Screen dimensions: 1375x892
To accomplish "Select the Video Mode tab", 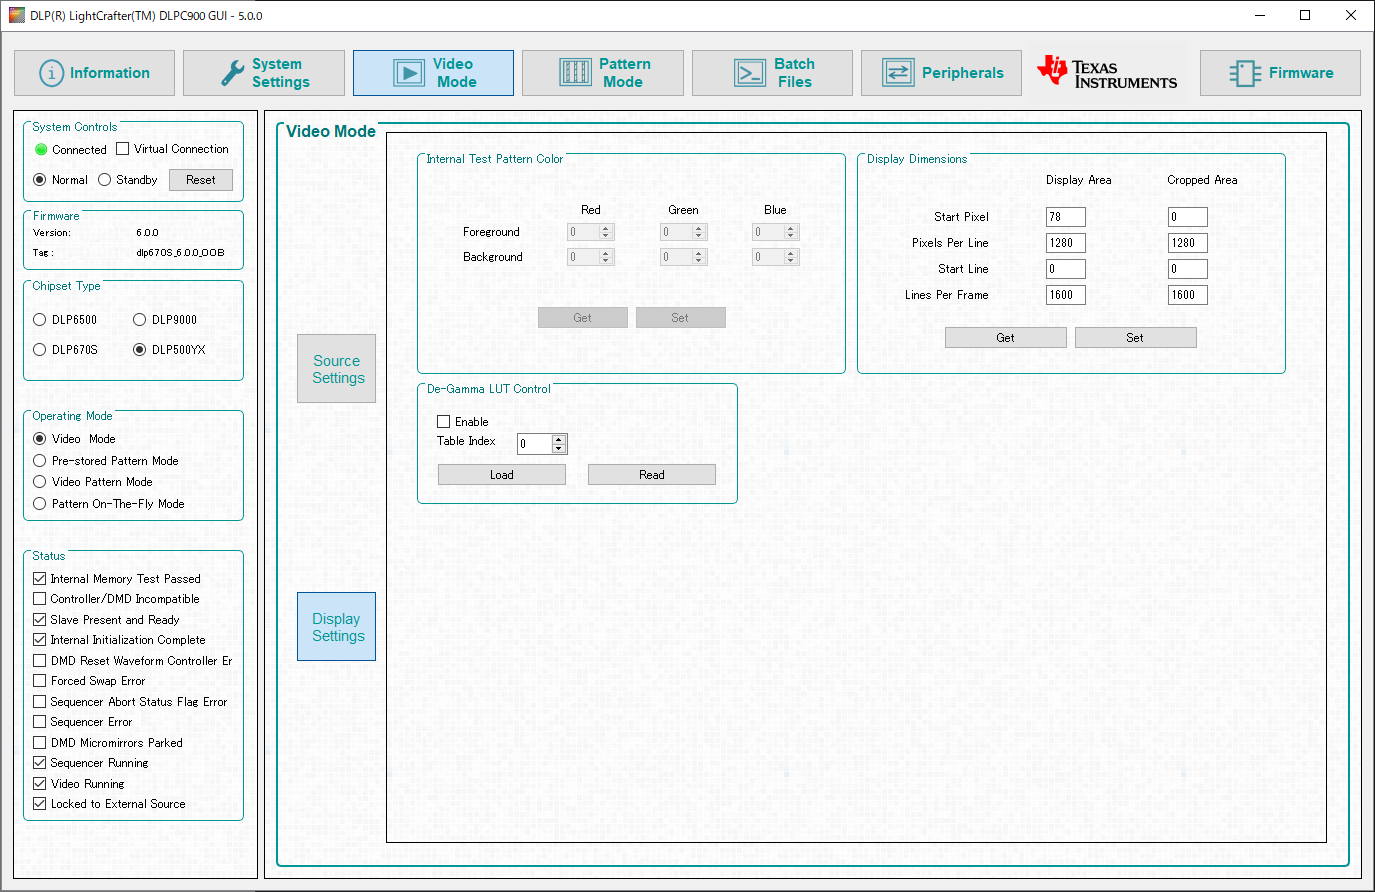I will (433, 73).
